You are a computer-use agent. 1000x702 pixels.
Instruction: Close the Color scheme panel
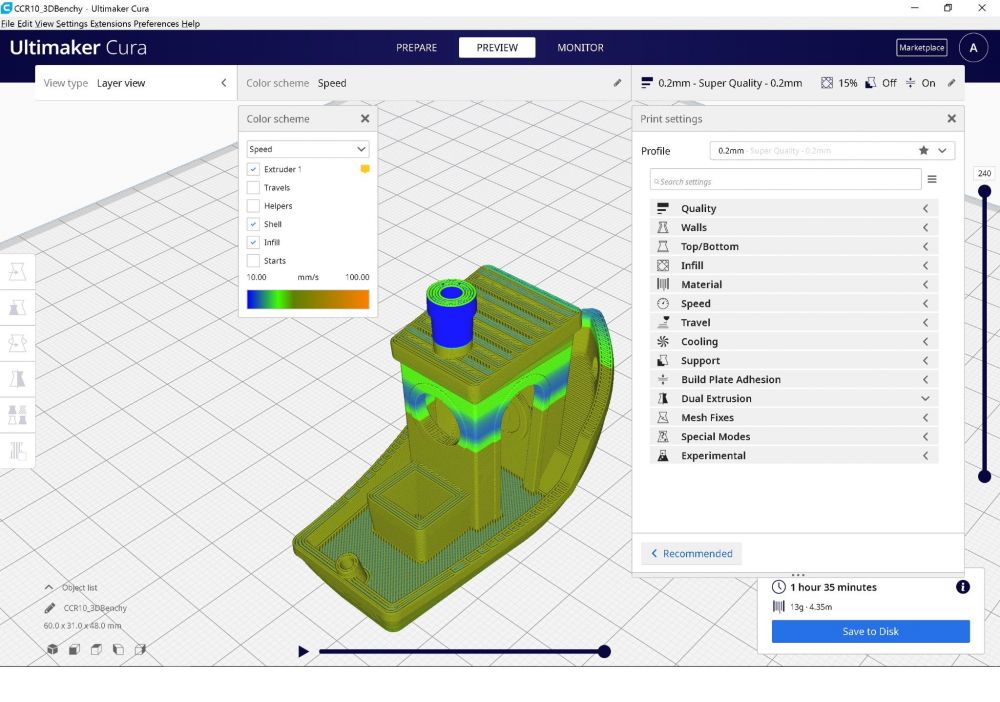365,119
